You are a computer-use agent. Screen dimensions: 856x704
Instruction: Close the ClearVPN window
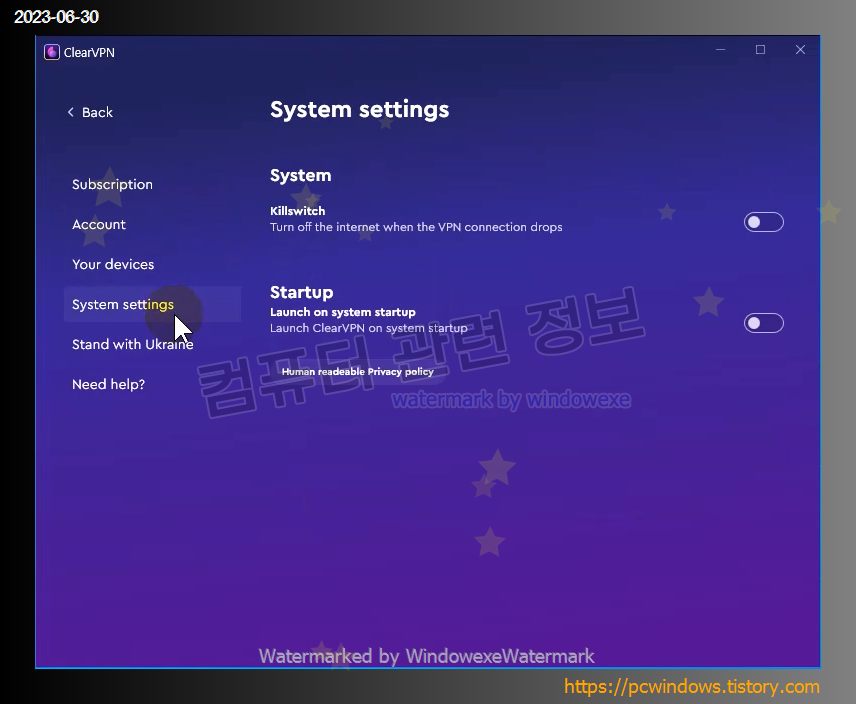pos(800,50)
